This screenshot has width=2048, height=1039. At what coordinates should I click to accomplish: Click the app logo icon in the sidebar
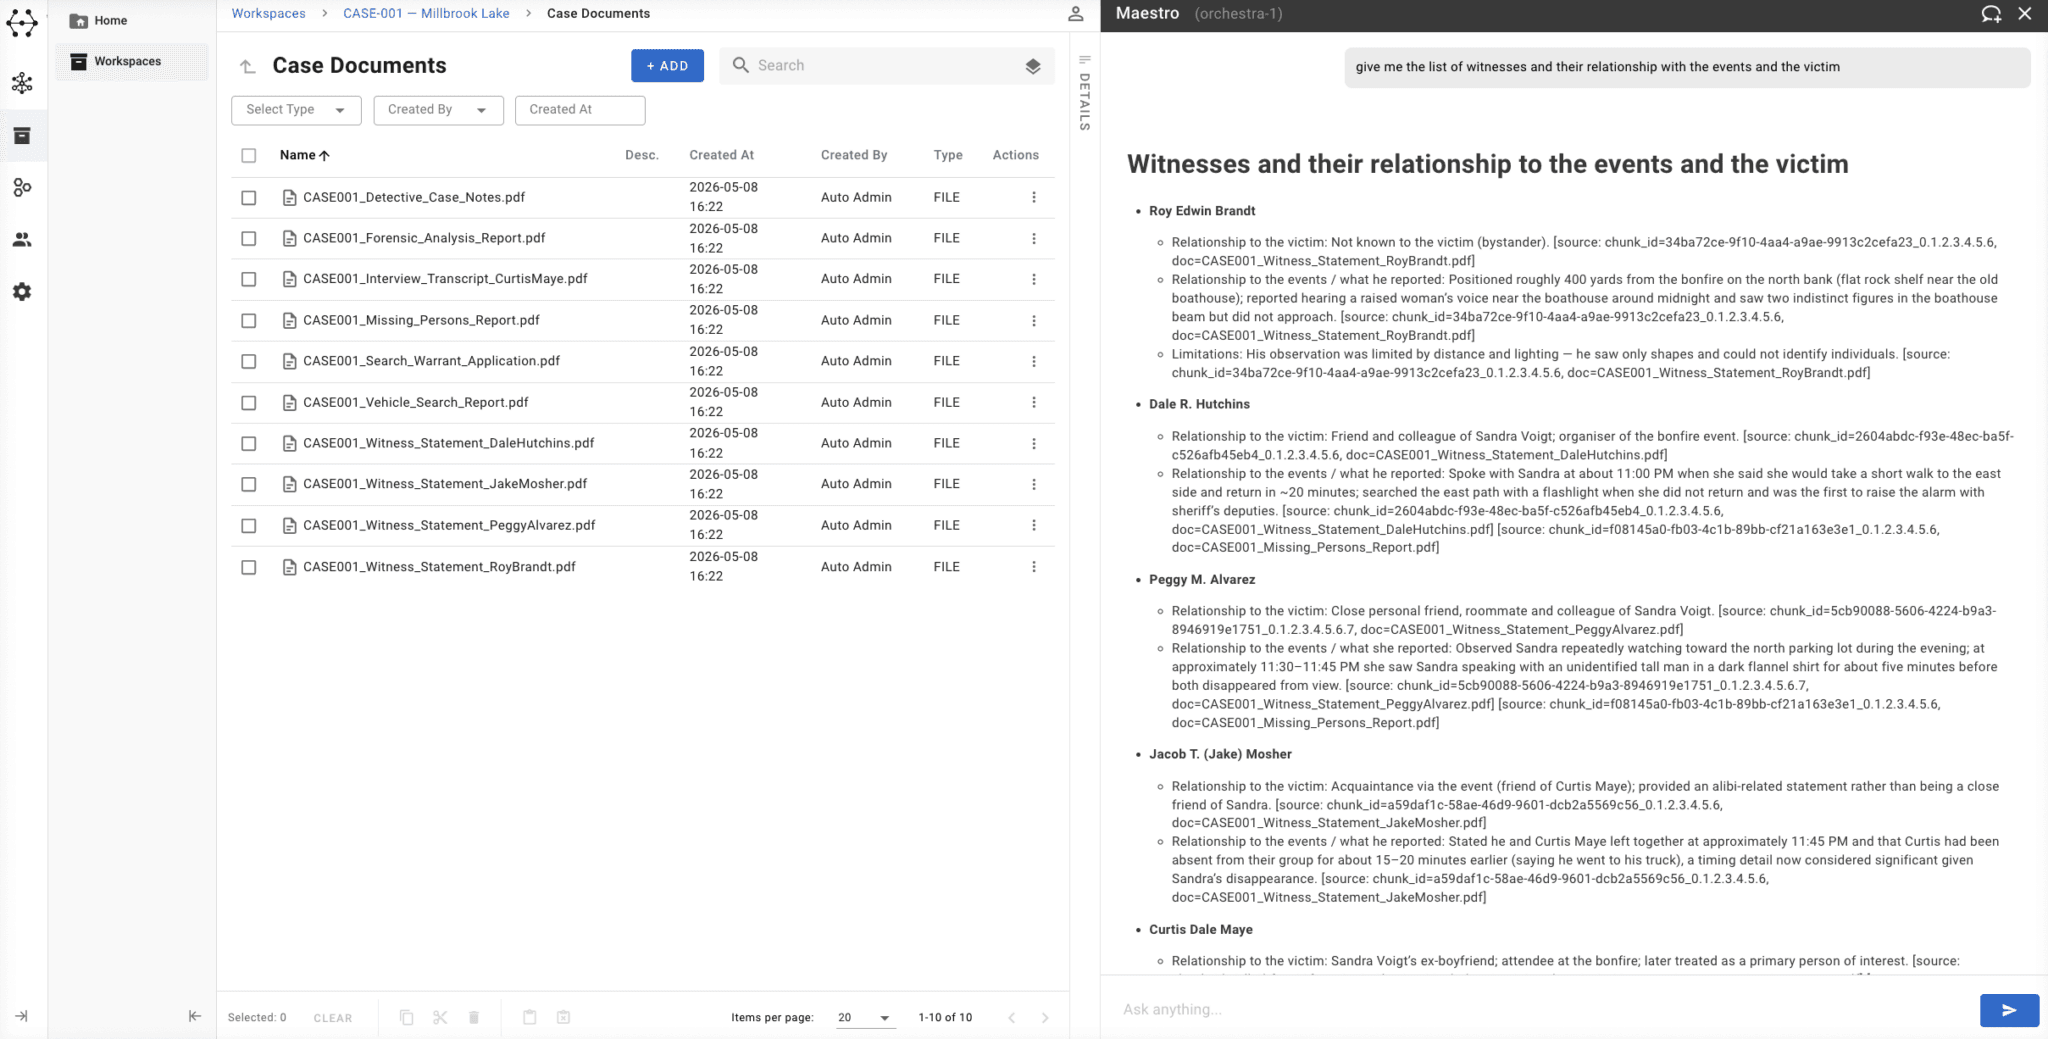pyautogui.click(x=22, y=23)
